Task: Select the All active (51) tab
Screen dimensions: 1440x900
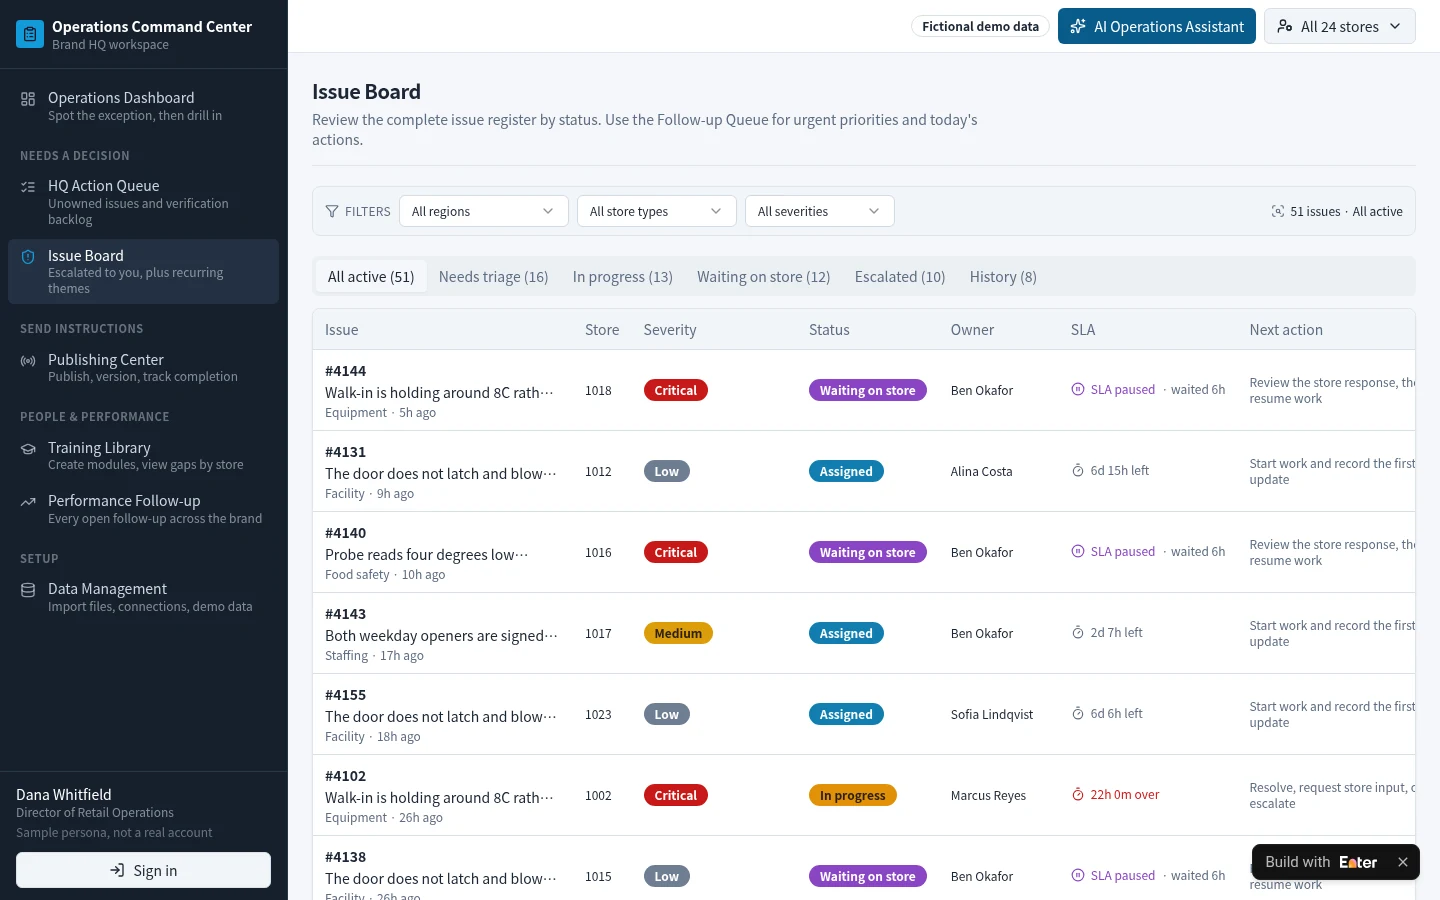Action: pyautogui.click(x=371, y=277)
